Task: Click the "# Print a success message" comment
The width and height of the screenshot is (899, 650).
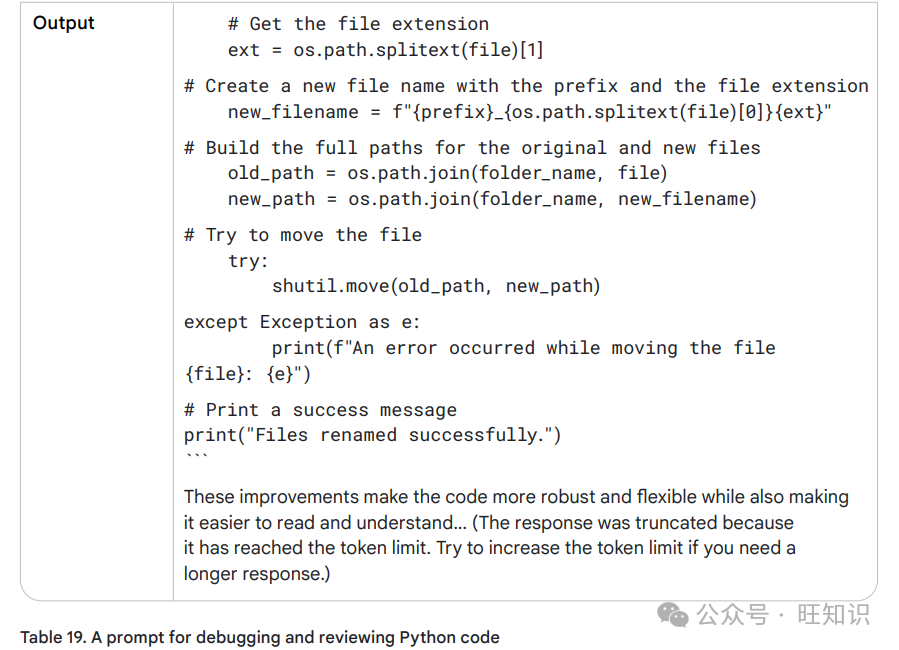Action: [x=320, y=410]
